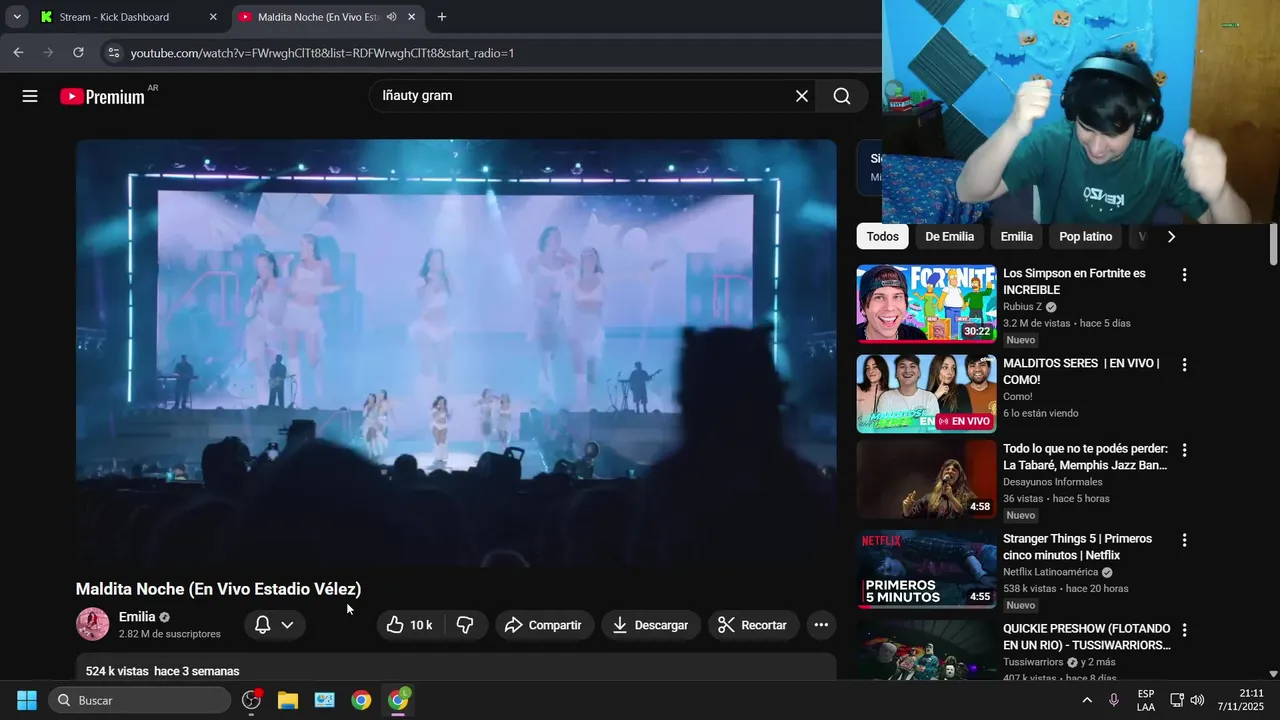Viewport: 1280px width, 720px height.
Task: Dislike the video with thumbs down
Action: pyautogui.click(x=465, y=625)
